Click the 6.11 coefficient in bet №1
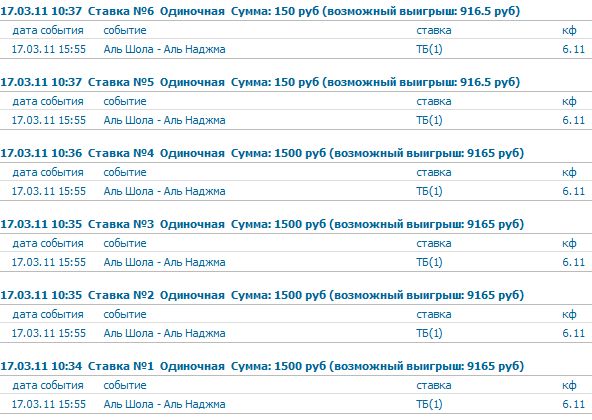 (573, 404)
